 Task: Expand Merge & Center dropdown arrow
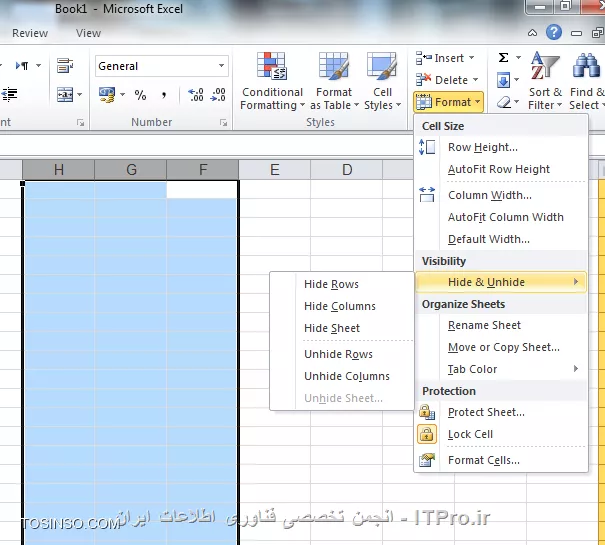point(79,95)
